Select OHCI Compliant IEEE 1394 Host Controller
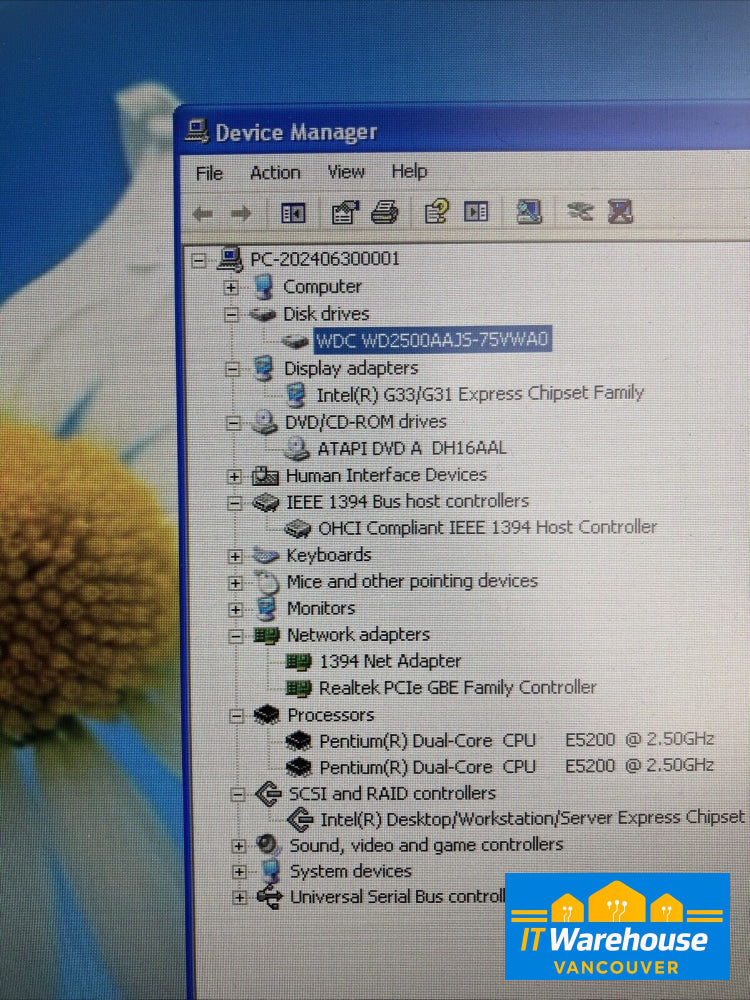The width and height of the screenshot is (750, 1000). (487, 527)
